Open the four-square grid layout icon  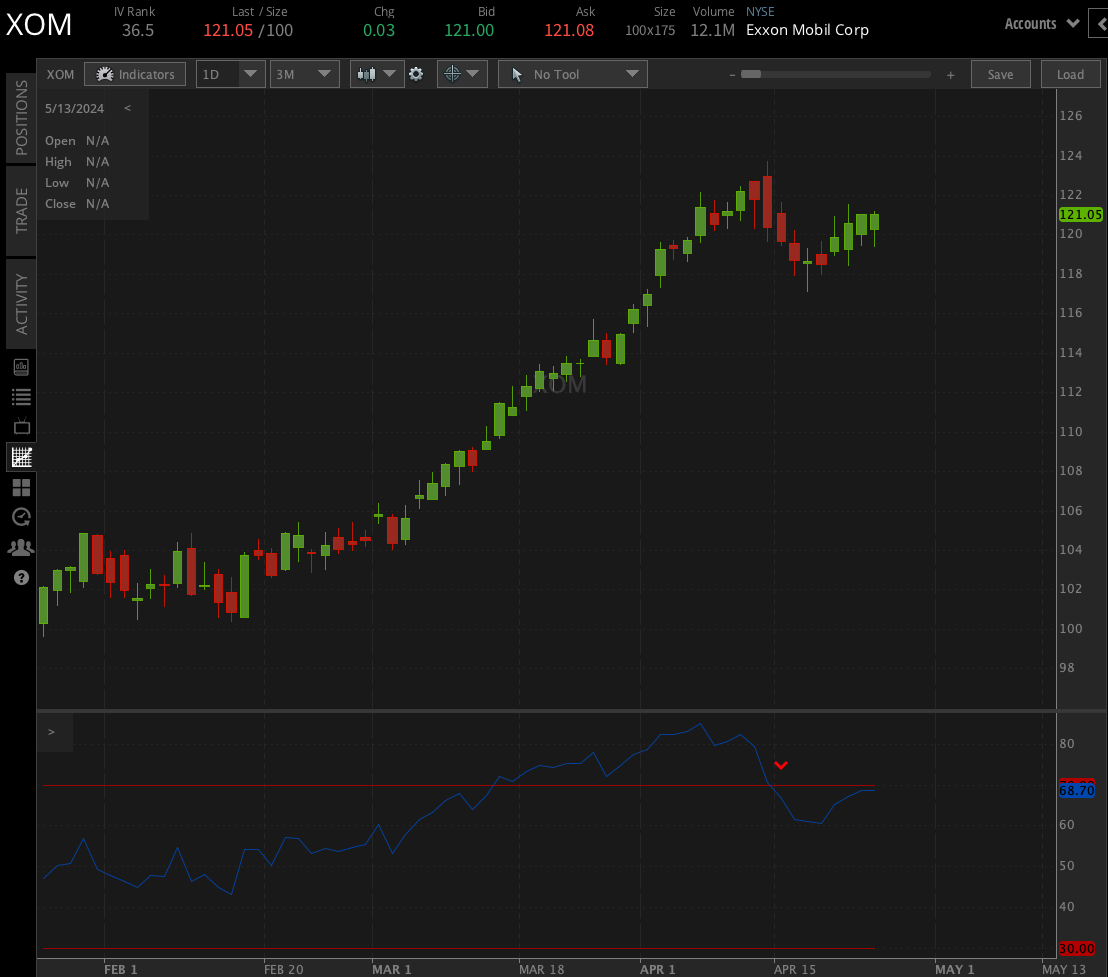pos(21,488)
